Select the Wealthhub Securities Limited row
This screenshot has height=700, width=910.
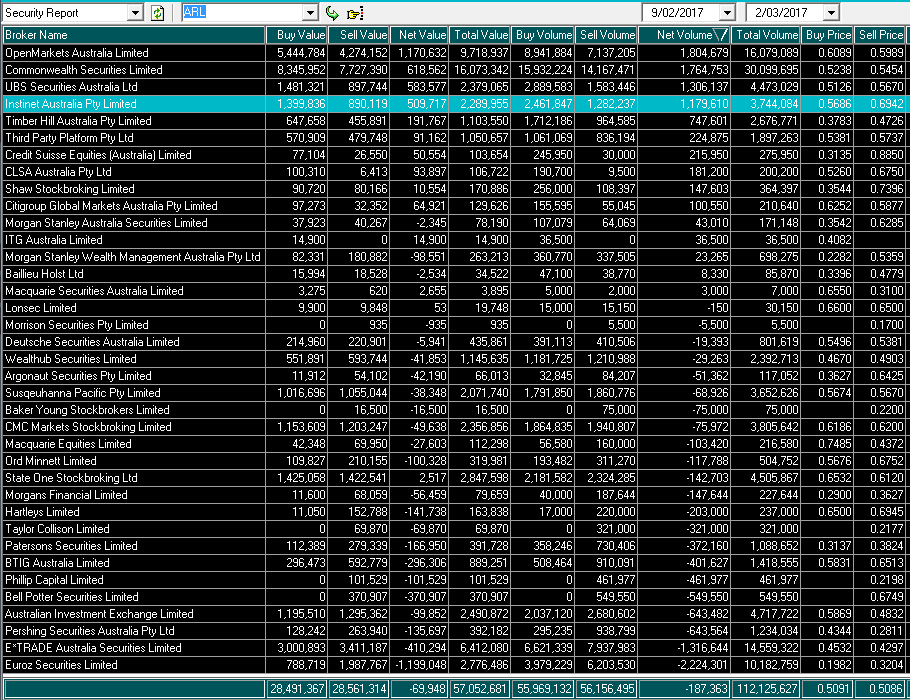tap(454, 359)
